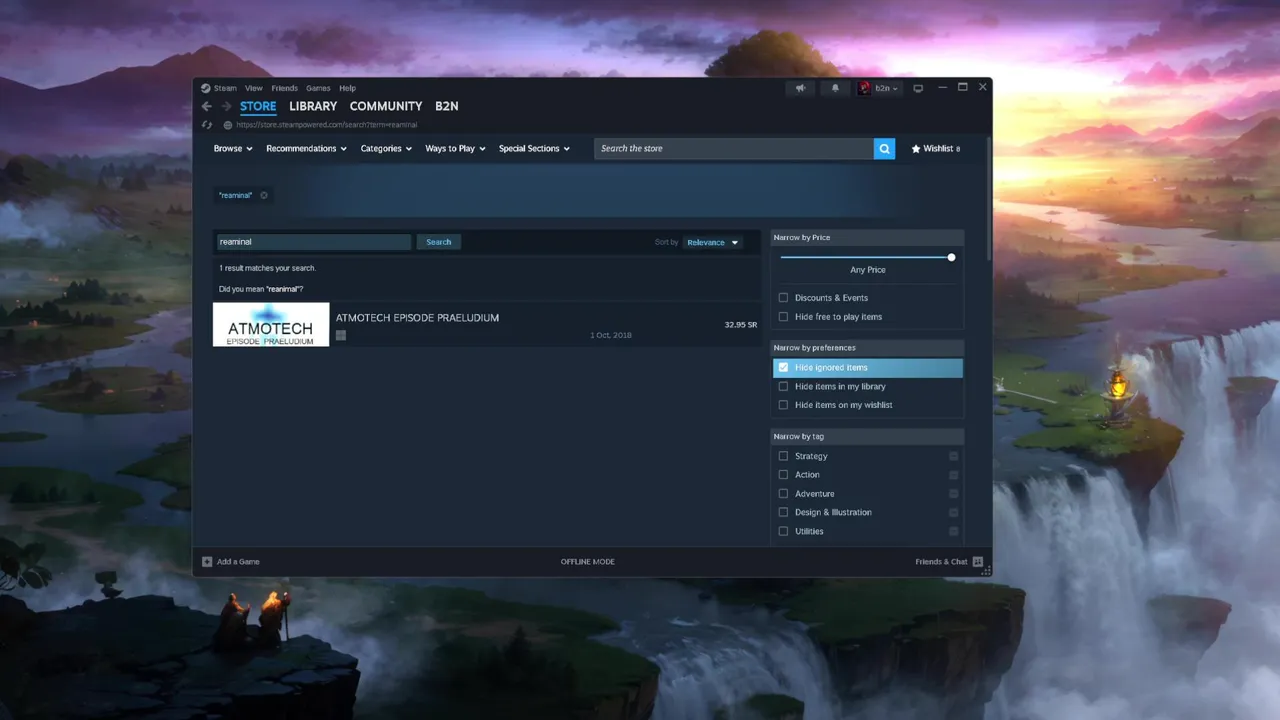The height and width of the screenshot is (720, 1280).
Task: Open the ATMOTECH game thumbnail
Action: tap(271, 325)
